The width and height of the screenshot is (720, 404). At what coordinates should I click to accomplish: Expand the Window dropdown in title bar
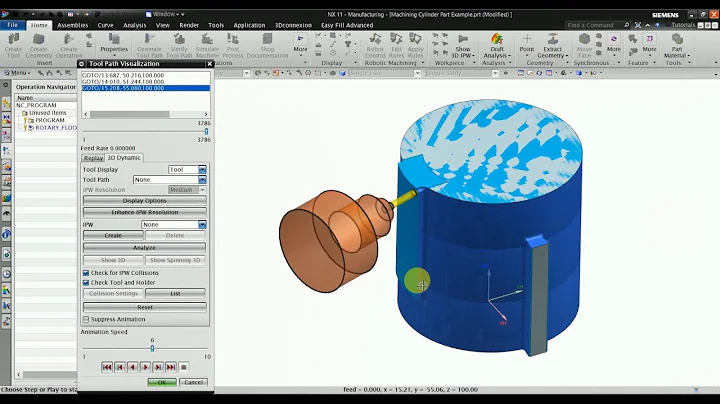tap(165, 14)
